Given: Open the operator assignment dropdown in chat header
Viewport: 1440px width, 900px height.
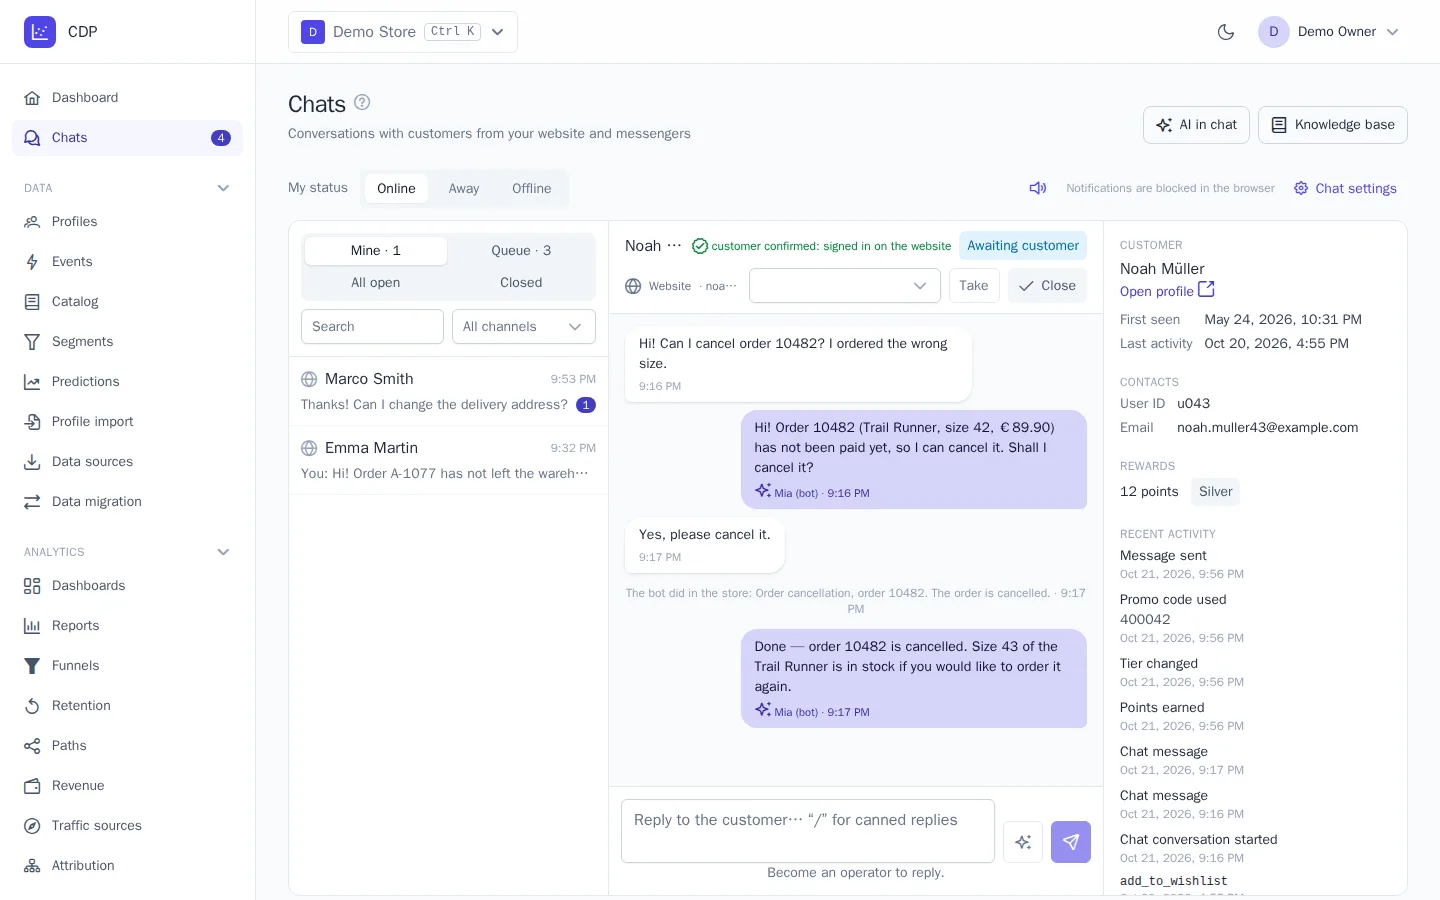Looking at the screenshot, I should tap(845, 286).
